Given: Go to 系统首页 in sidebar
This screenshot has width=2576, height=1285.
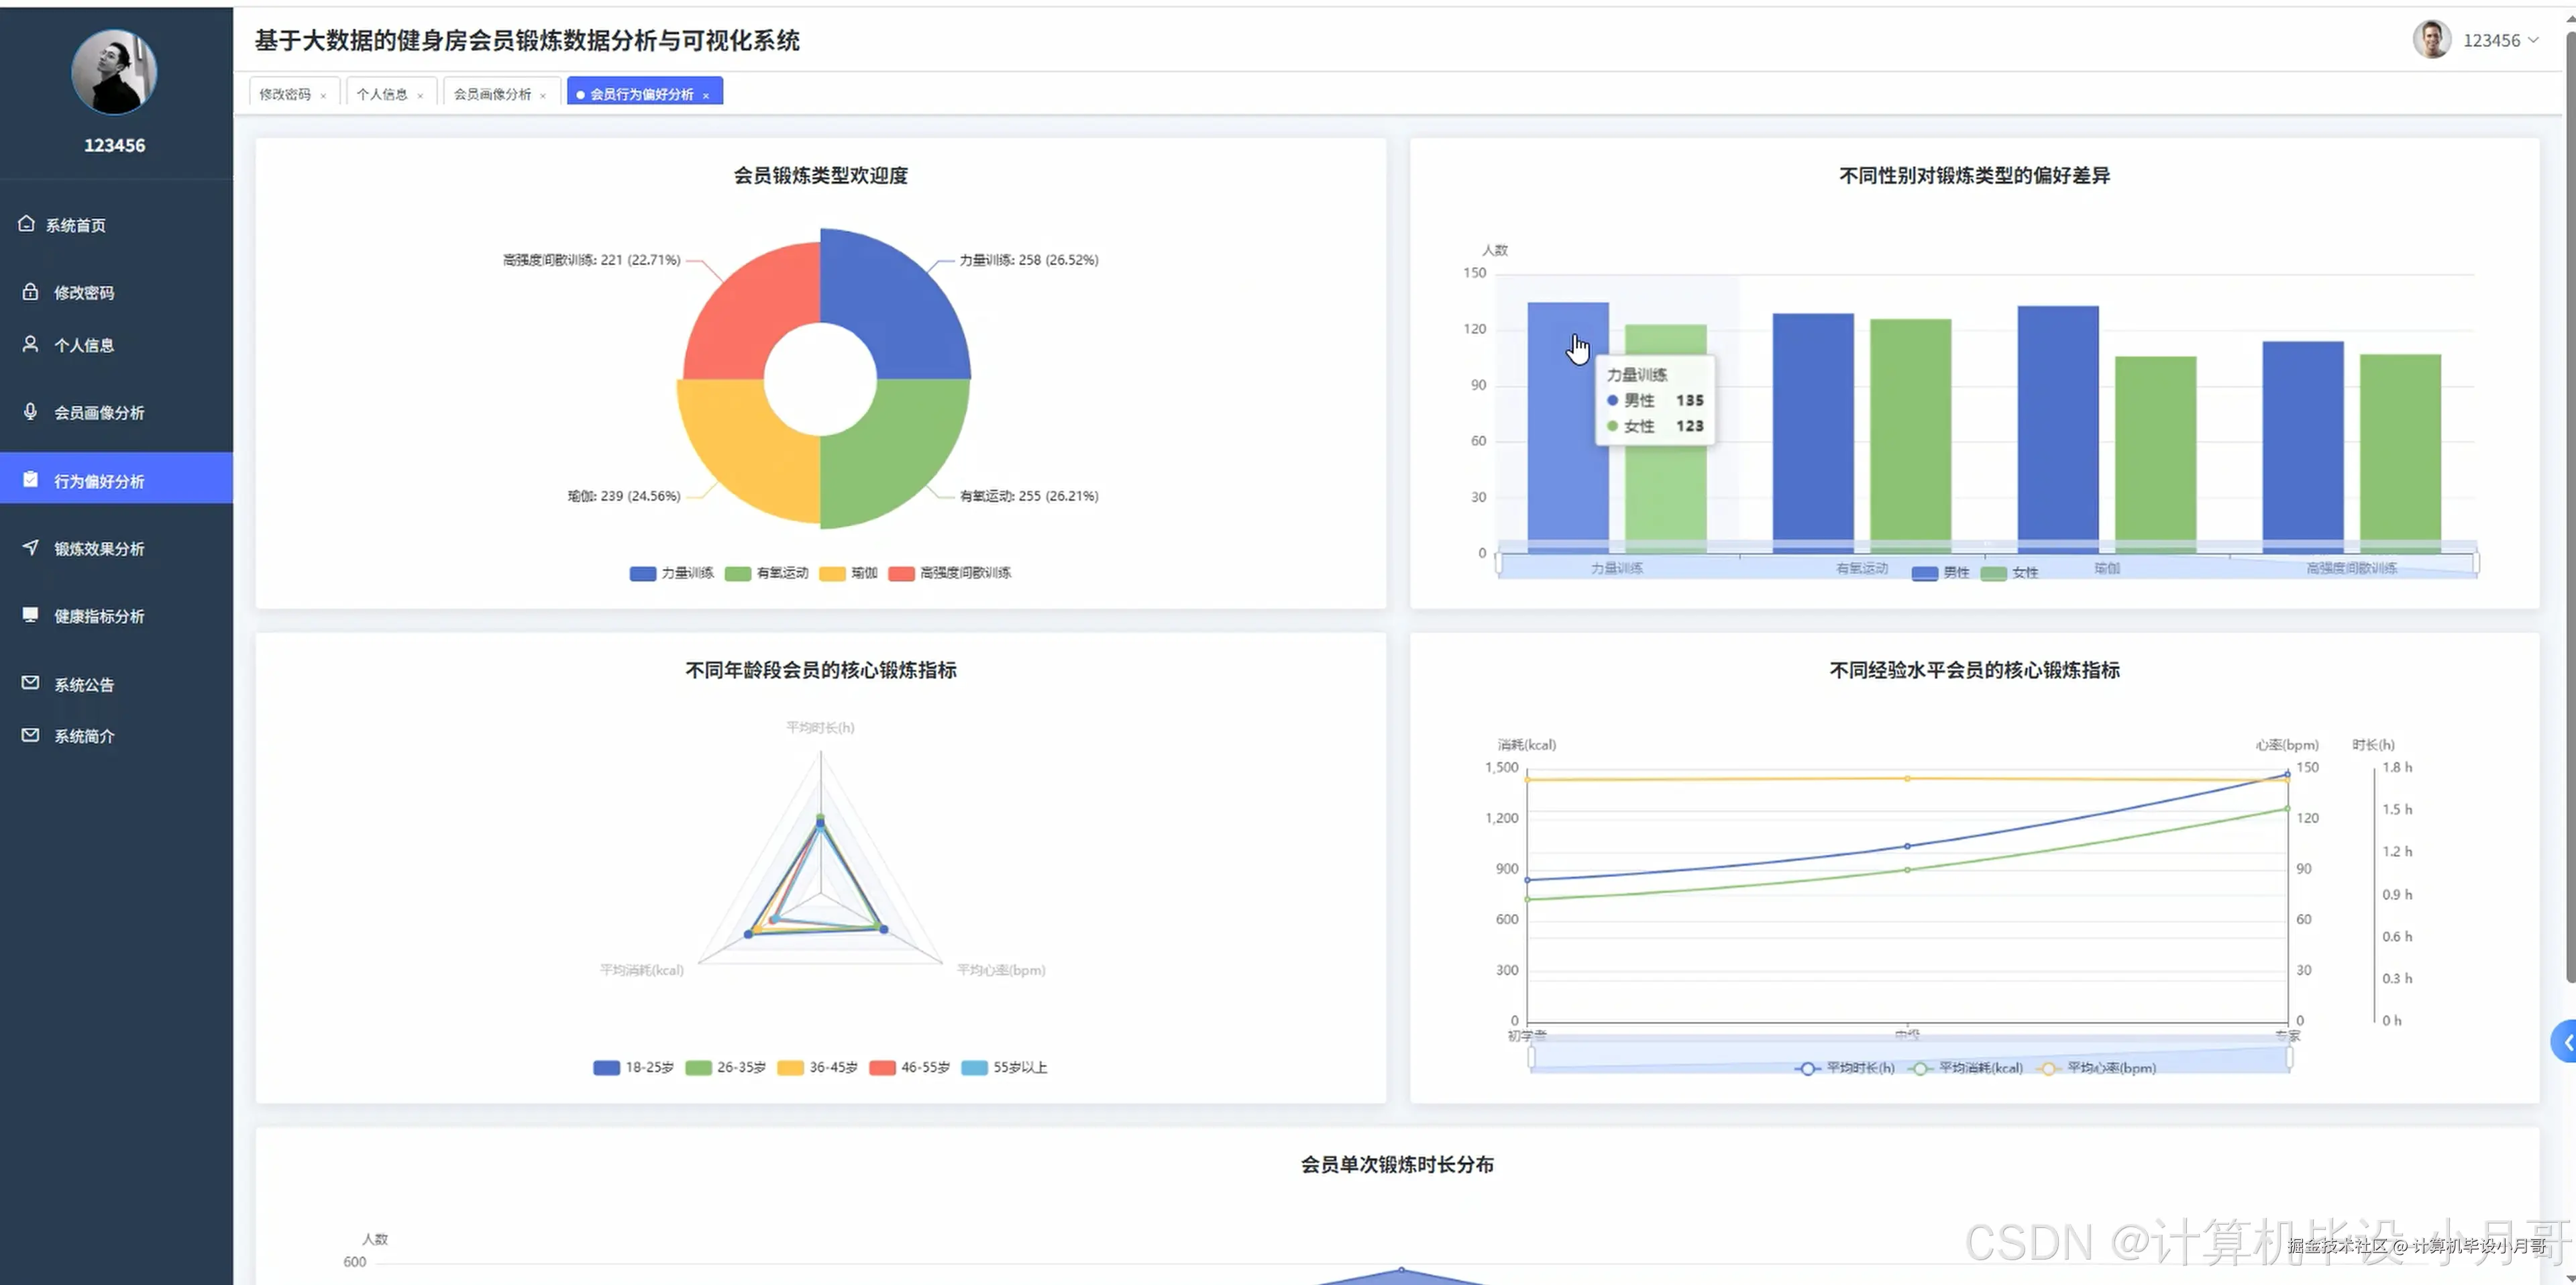Looking at the screenshot, I should pos(116,225).
